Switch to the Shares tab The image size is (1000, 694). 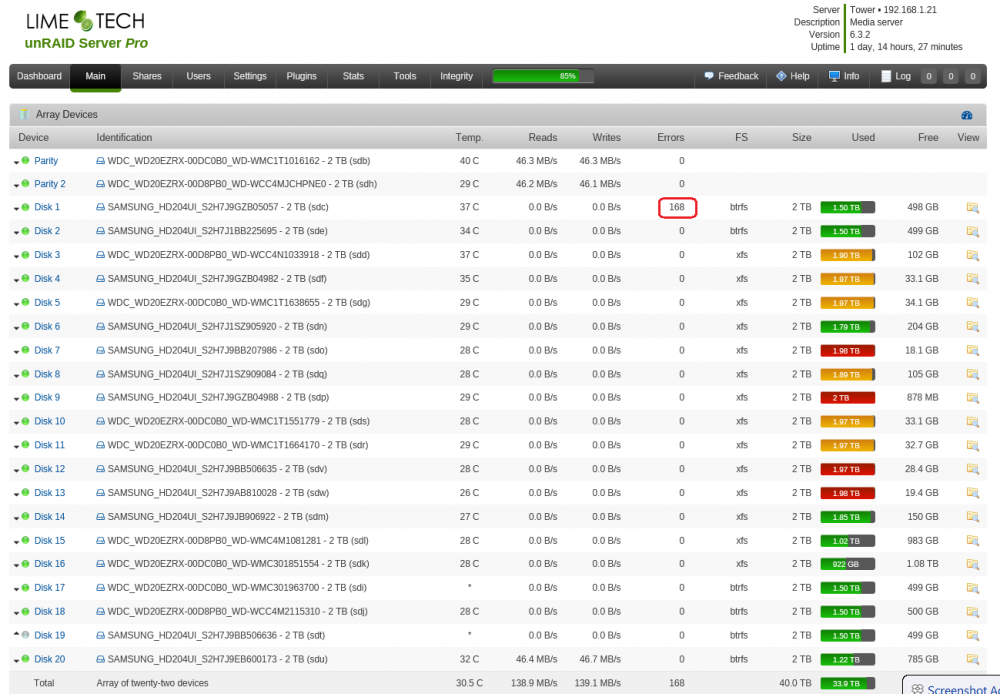tap(147, 76)
